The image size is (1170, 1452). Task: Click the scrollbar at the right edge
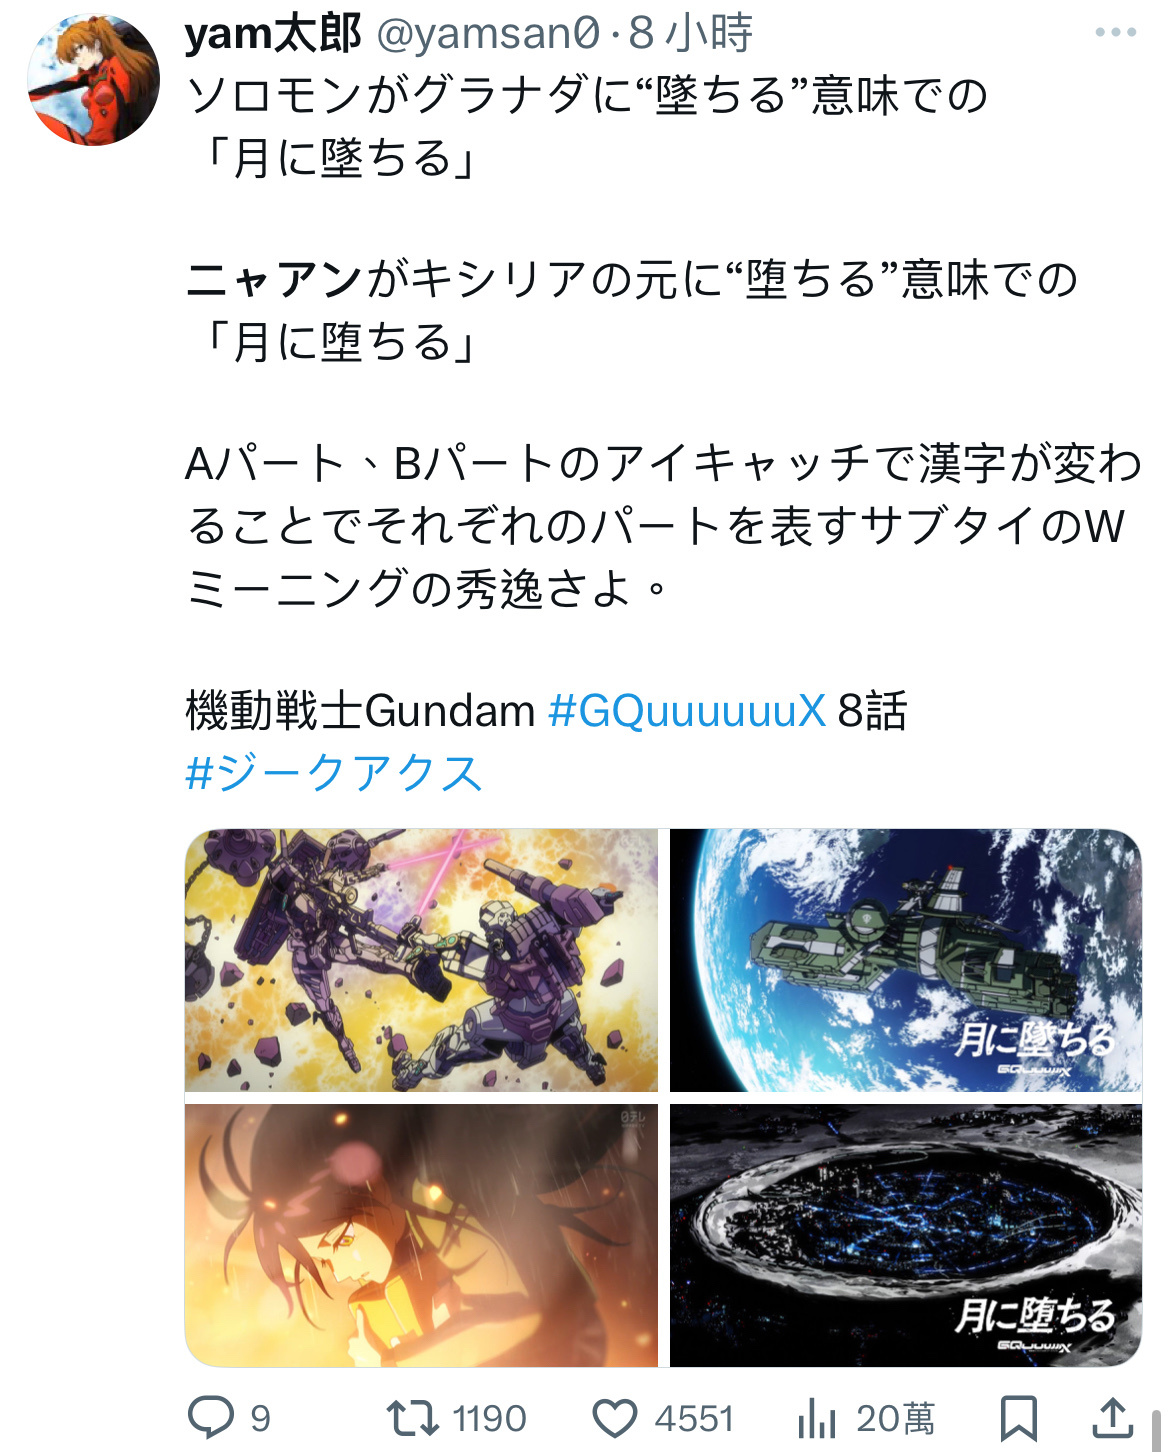coord(1157,1430)
